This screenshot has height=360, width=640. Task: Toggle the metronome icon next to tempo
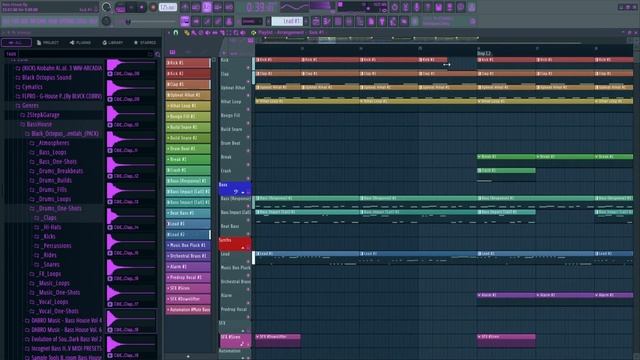(x=185, y=7)
